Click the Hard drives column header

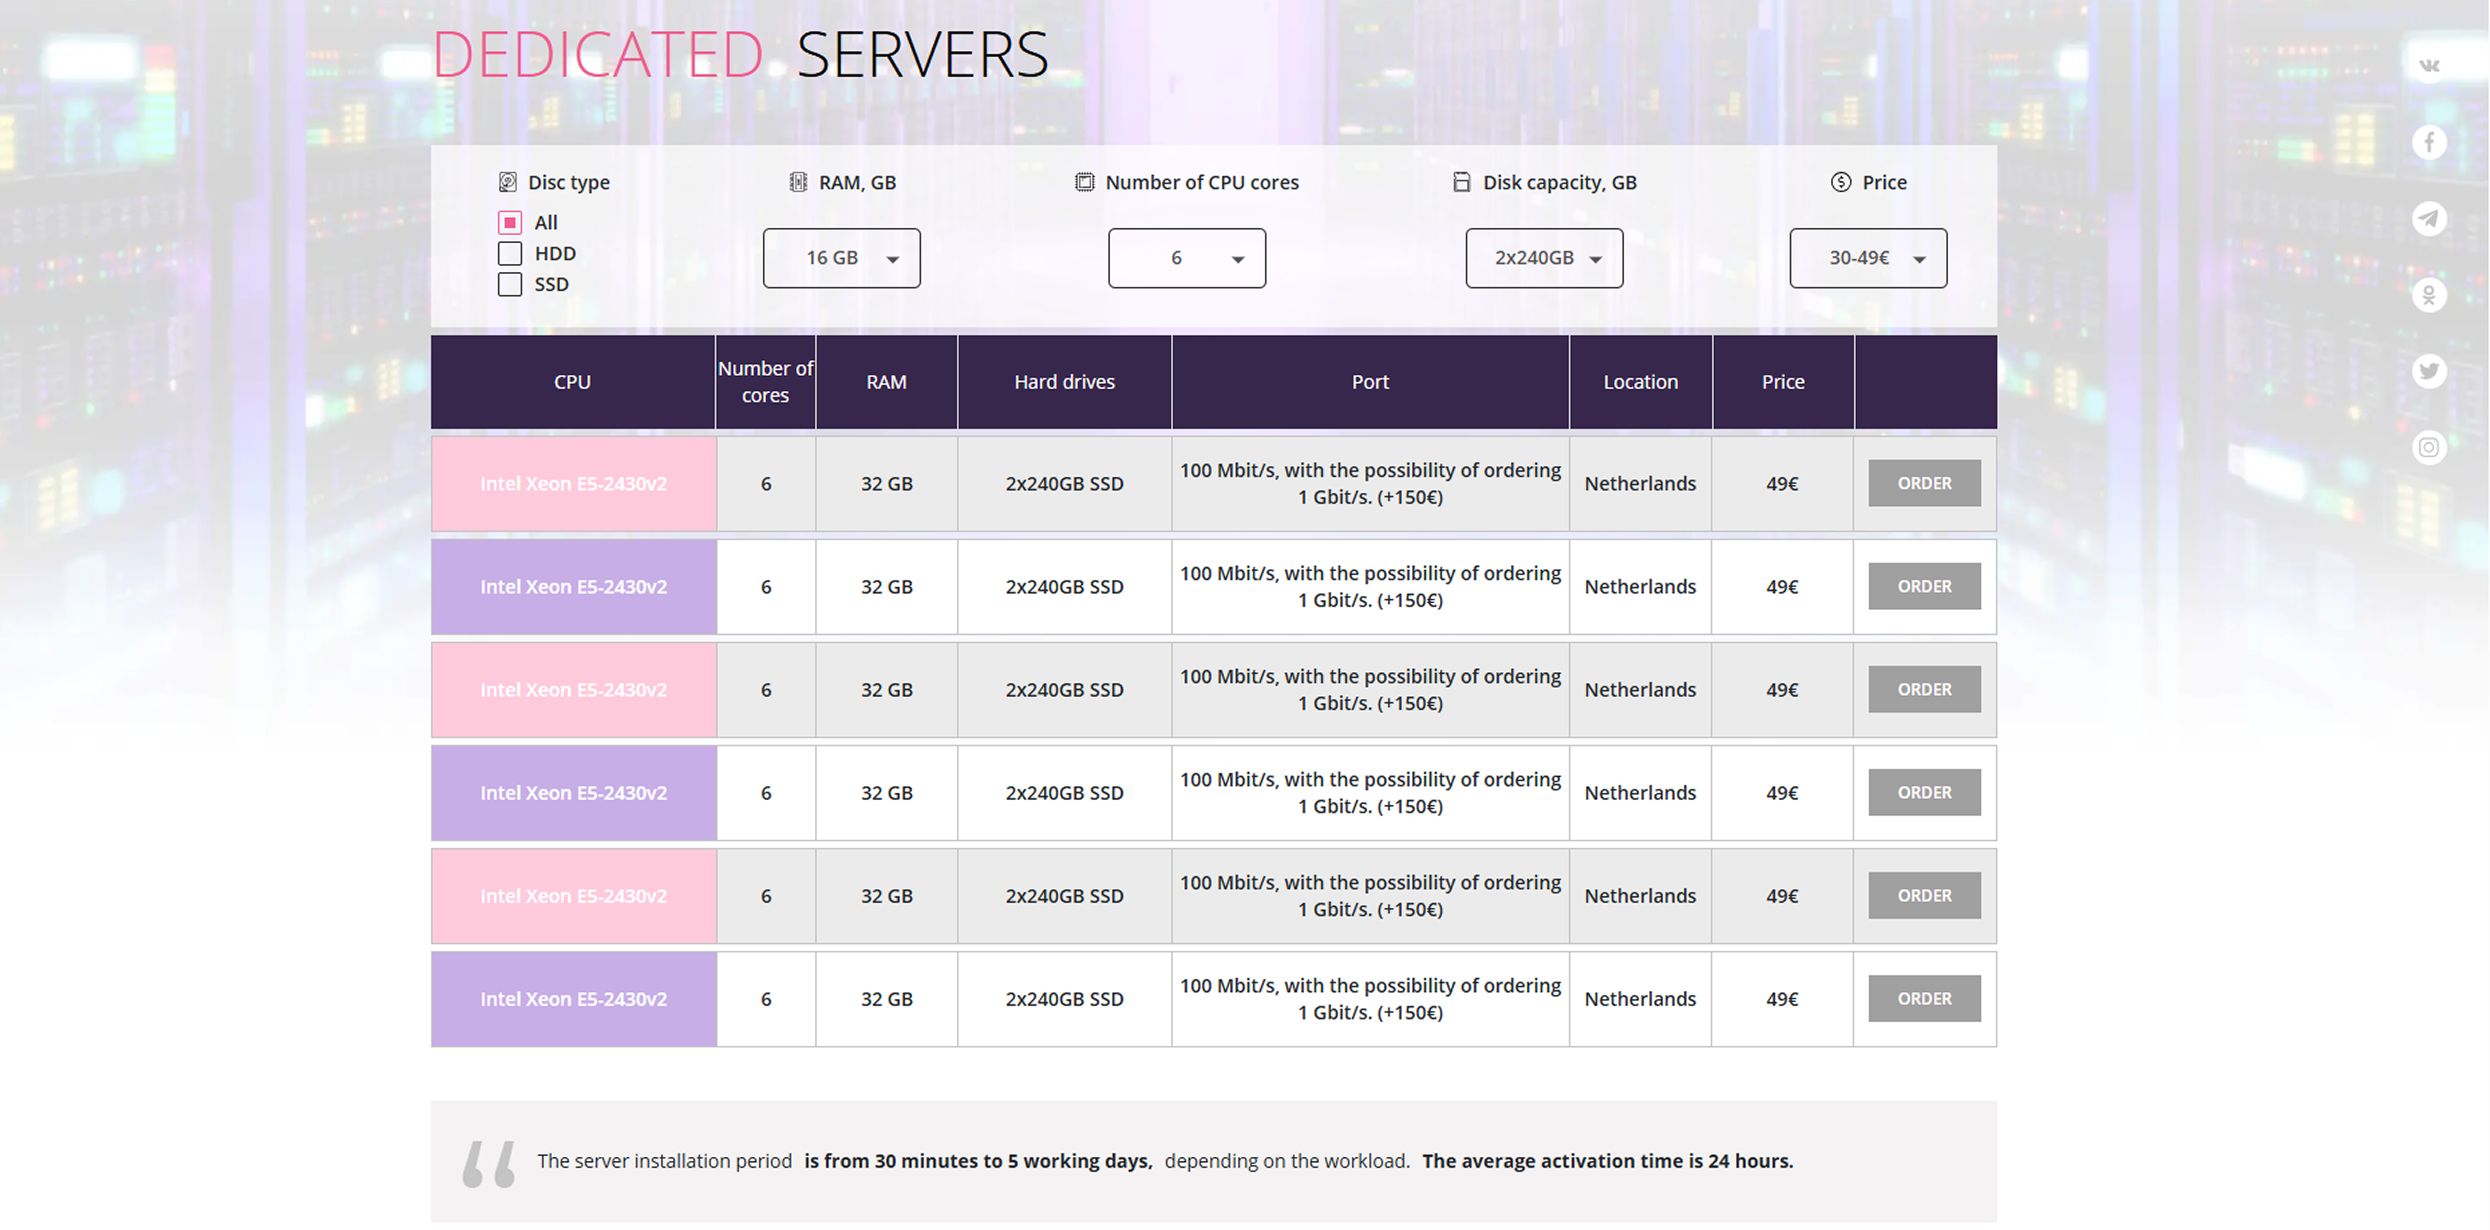click(x=1065, y=382)
